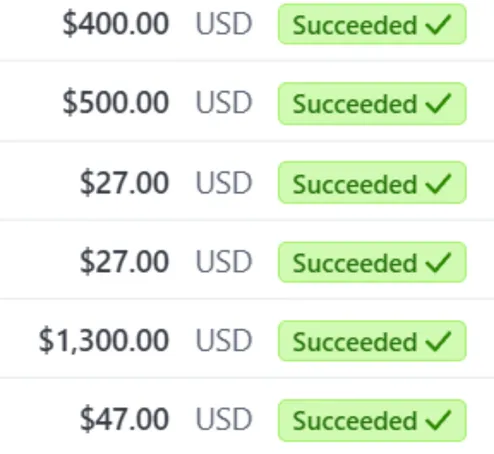Select the Succeeded badge for $500.00
The width and height of the screenshot is (494, 454).
point(372,103)
